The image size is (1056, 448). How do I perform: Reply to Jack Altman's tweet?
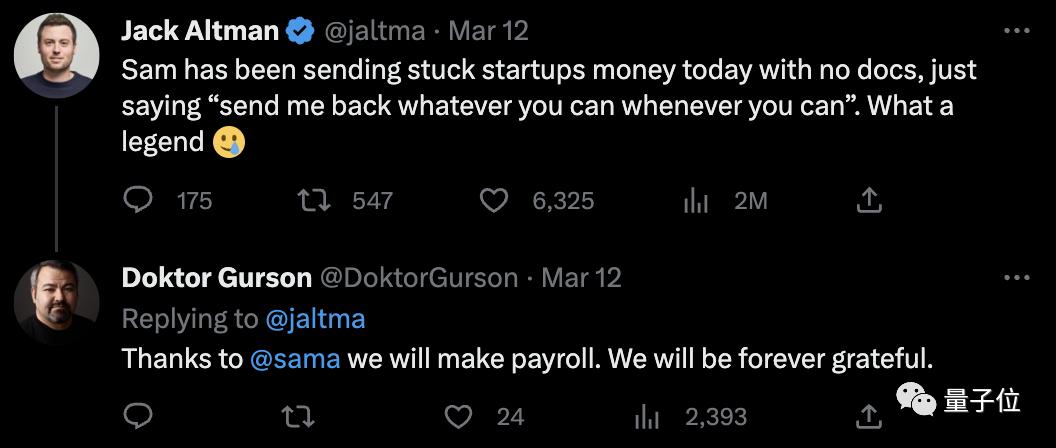(137, 201)
